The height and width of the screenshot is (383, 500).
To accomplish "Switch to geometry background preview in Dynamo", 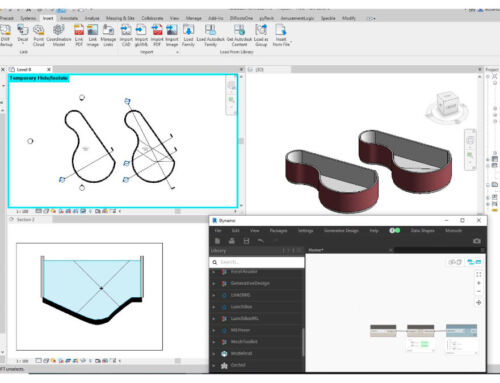I will [x=455, y=262].
